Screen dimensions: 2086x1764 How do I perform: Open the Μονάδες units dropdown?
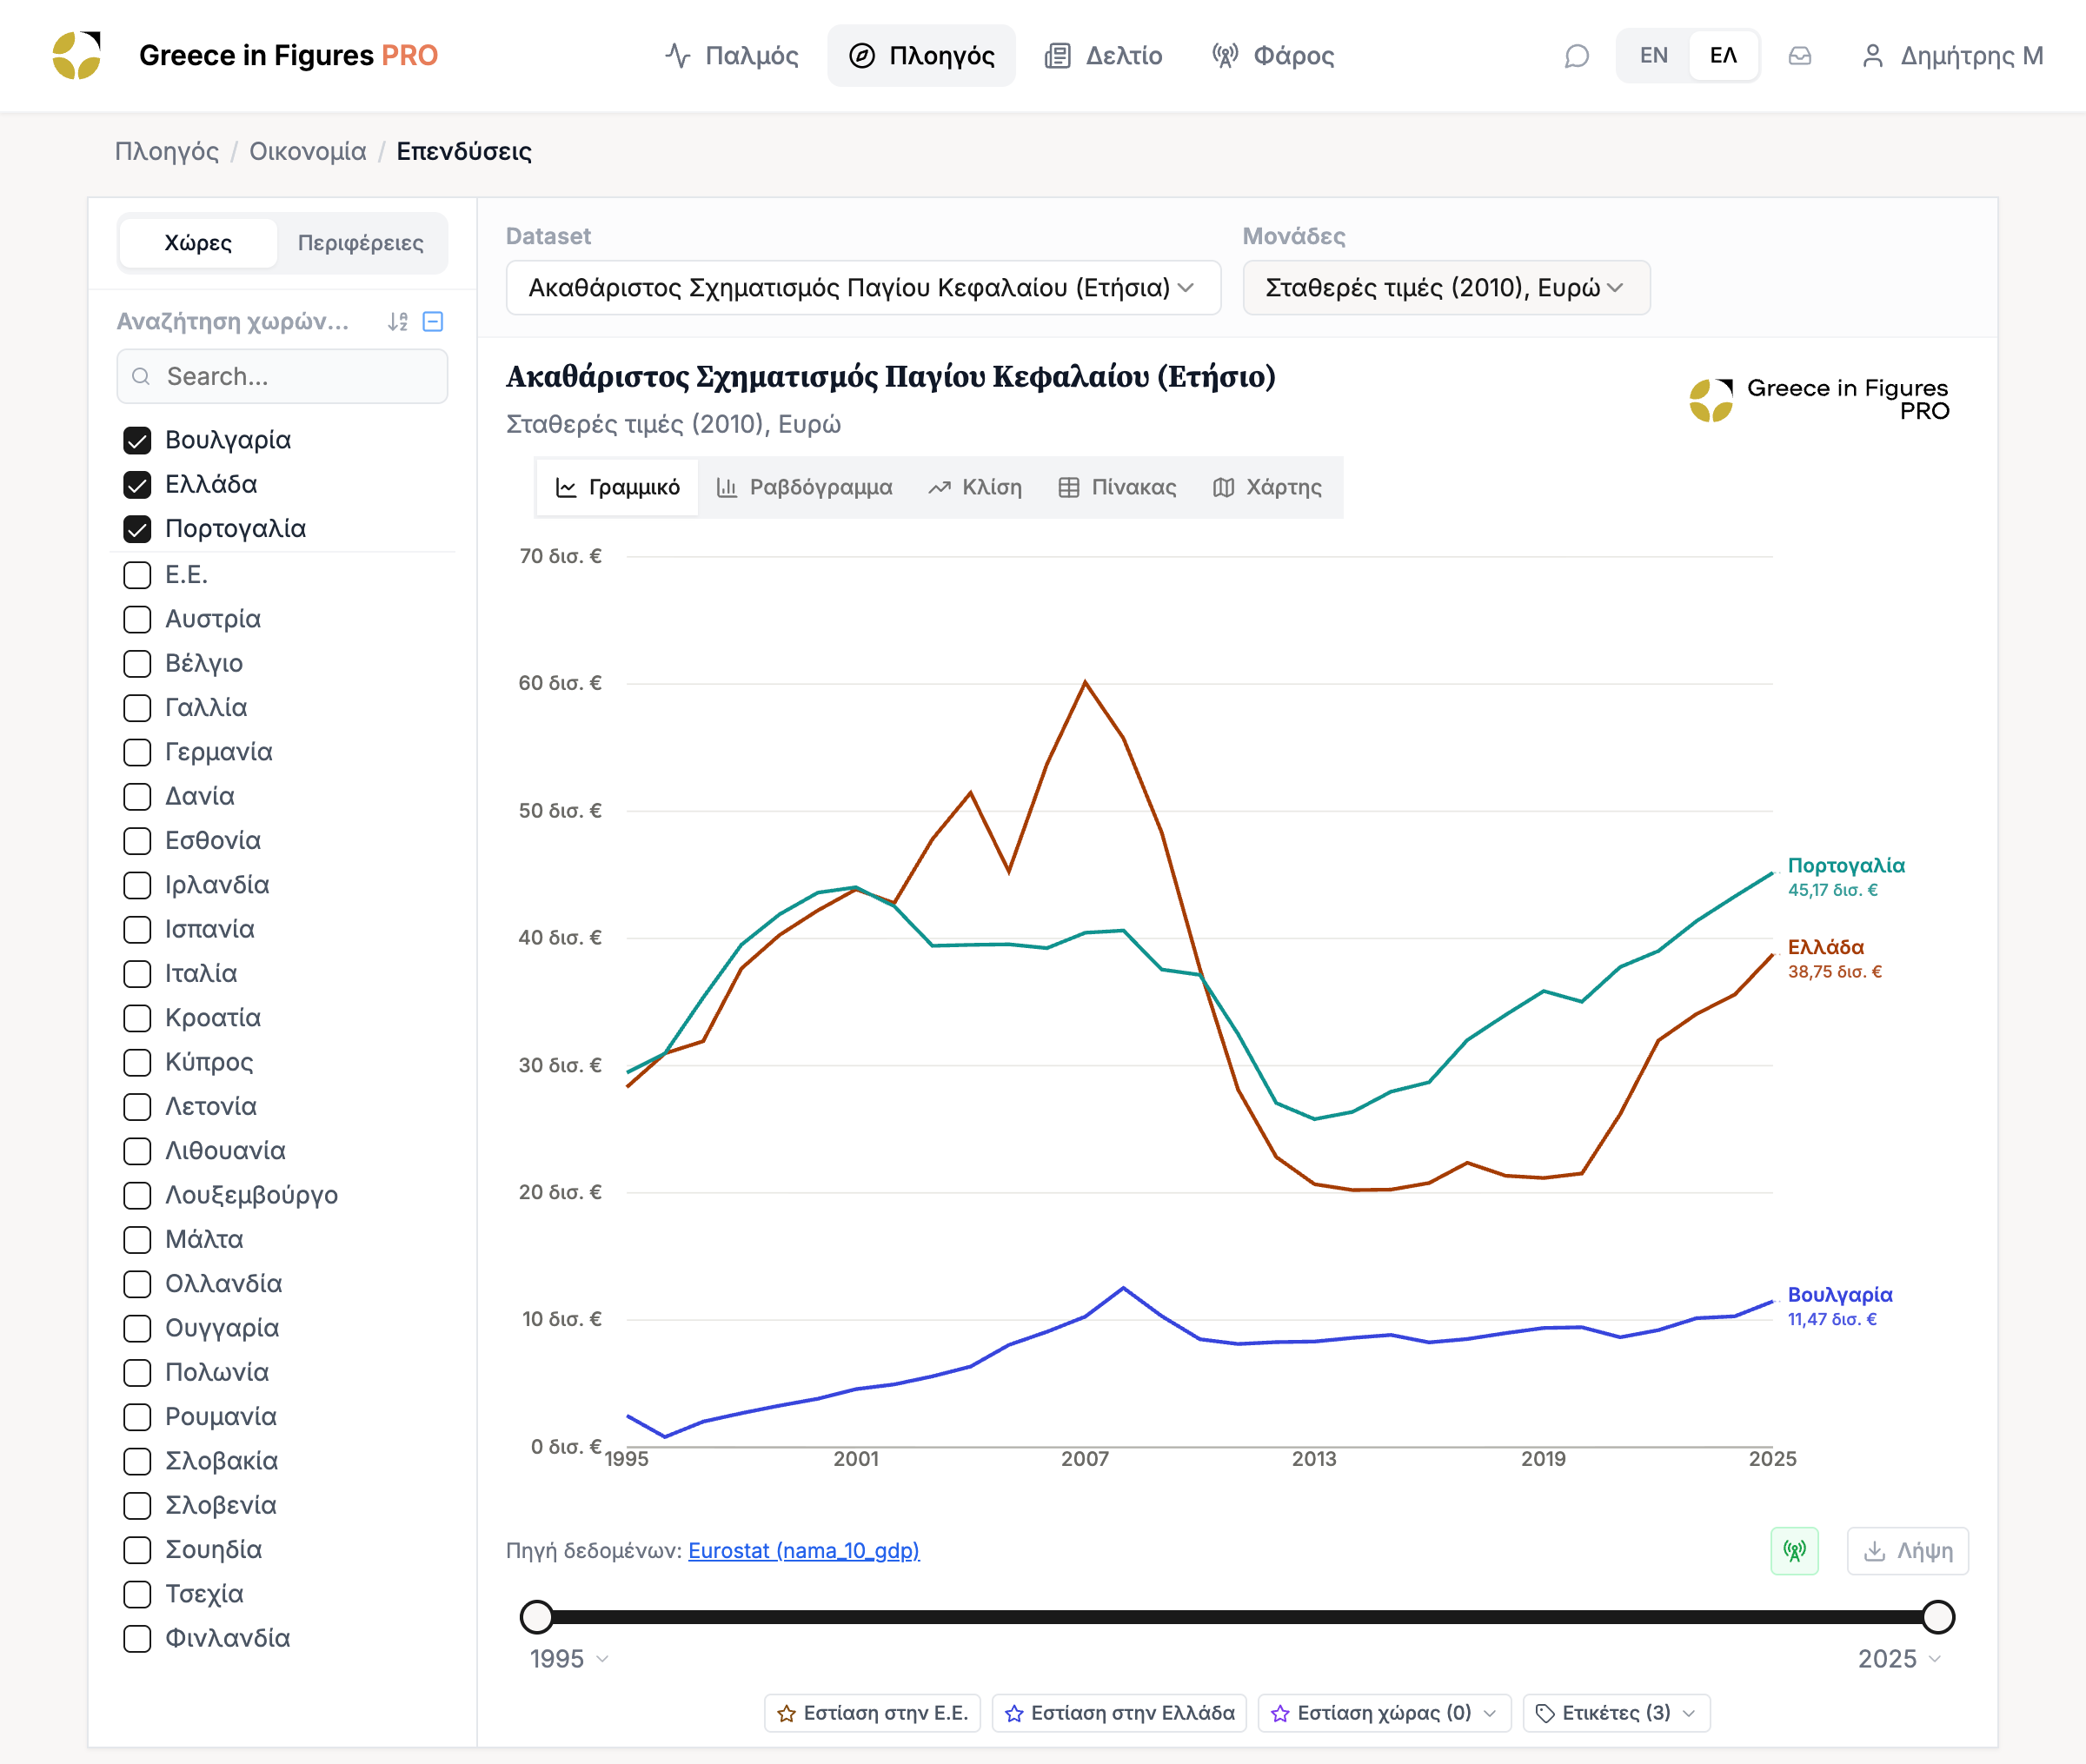tap(1446, 288)
